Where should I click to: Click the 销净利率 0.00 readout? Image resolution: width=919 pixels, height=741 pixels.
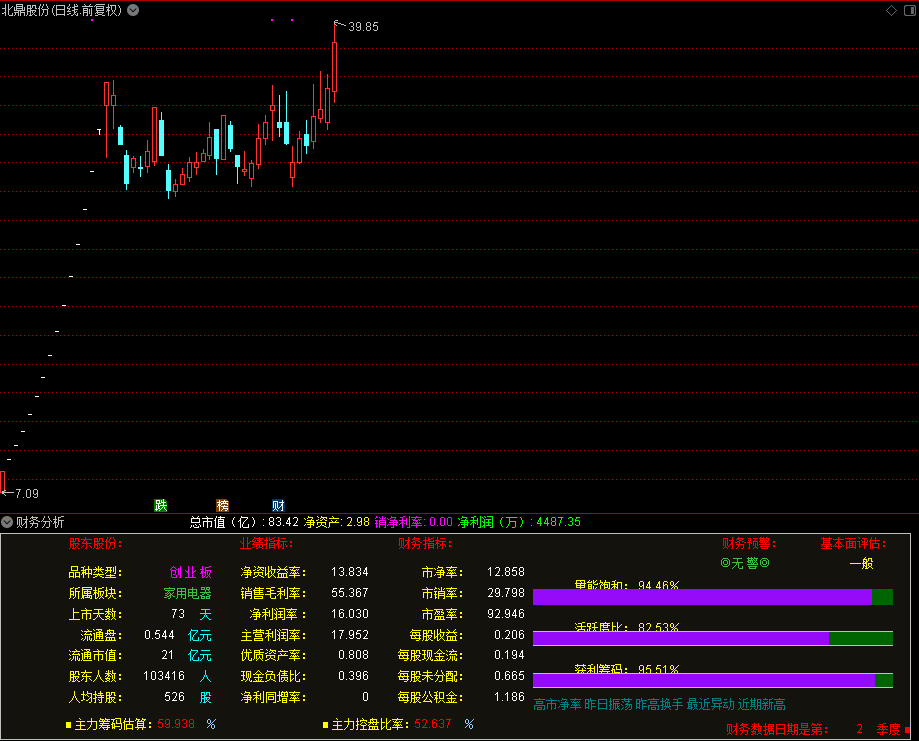click(414, 522)
